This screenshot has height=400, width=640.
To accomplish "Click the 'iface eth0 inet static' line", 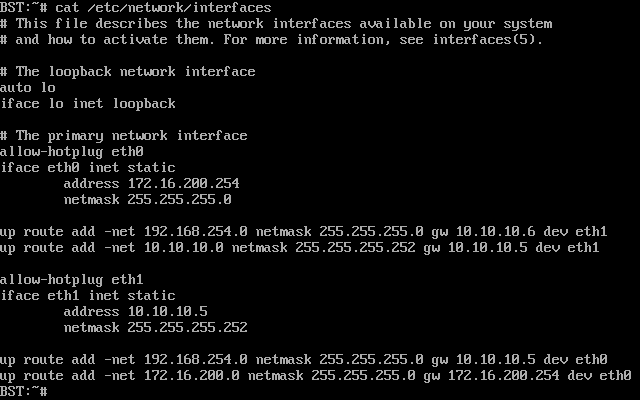I will (88, 167).
